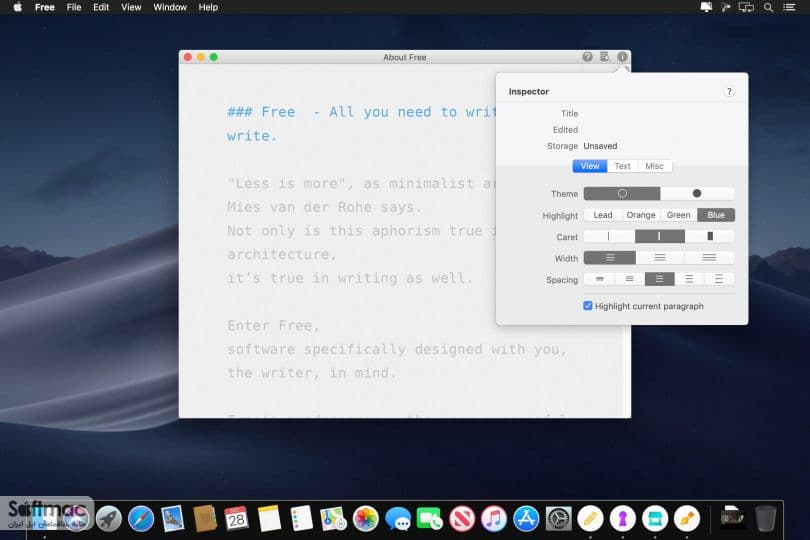Choose the loosest line spacing option
810x540 pixels.
point(719,279)
